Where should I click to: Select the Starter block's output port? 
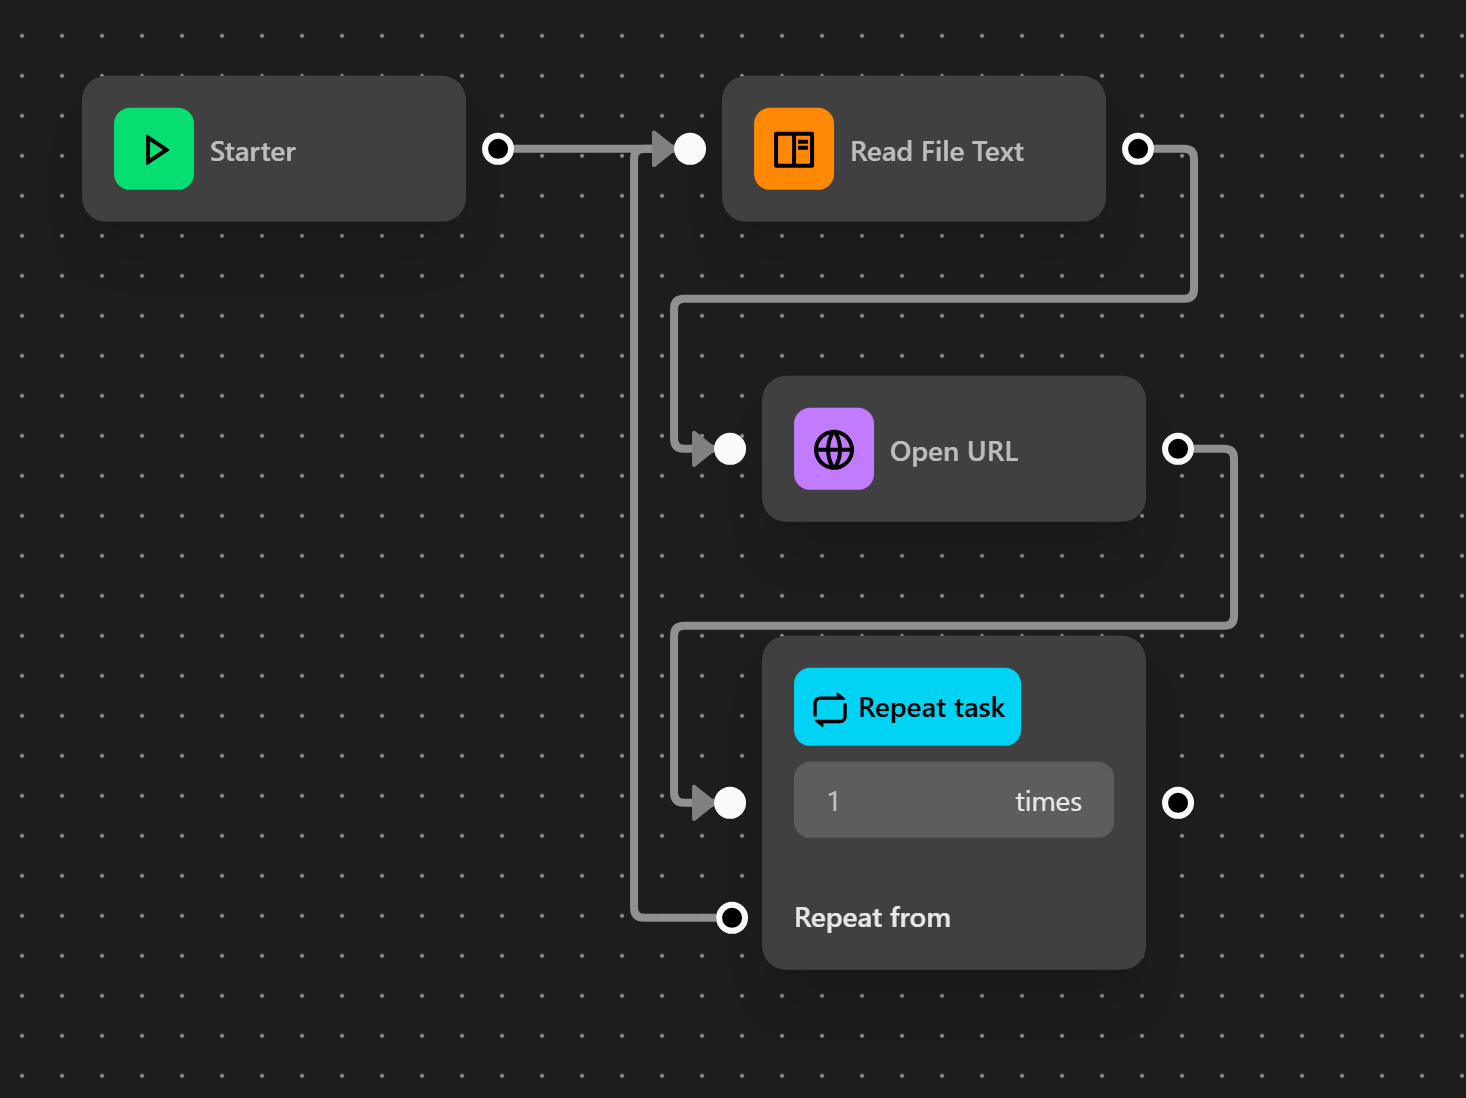[498, 149]
